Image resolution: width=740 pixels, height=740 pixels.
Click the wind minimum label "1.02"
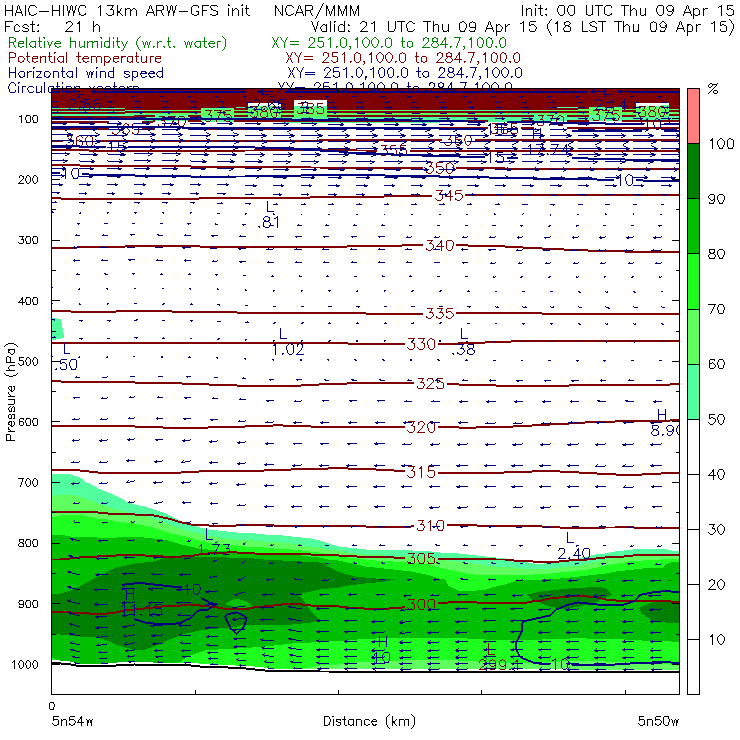(x=288, y=350)
